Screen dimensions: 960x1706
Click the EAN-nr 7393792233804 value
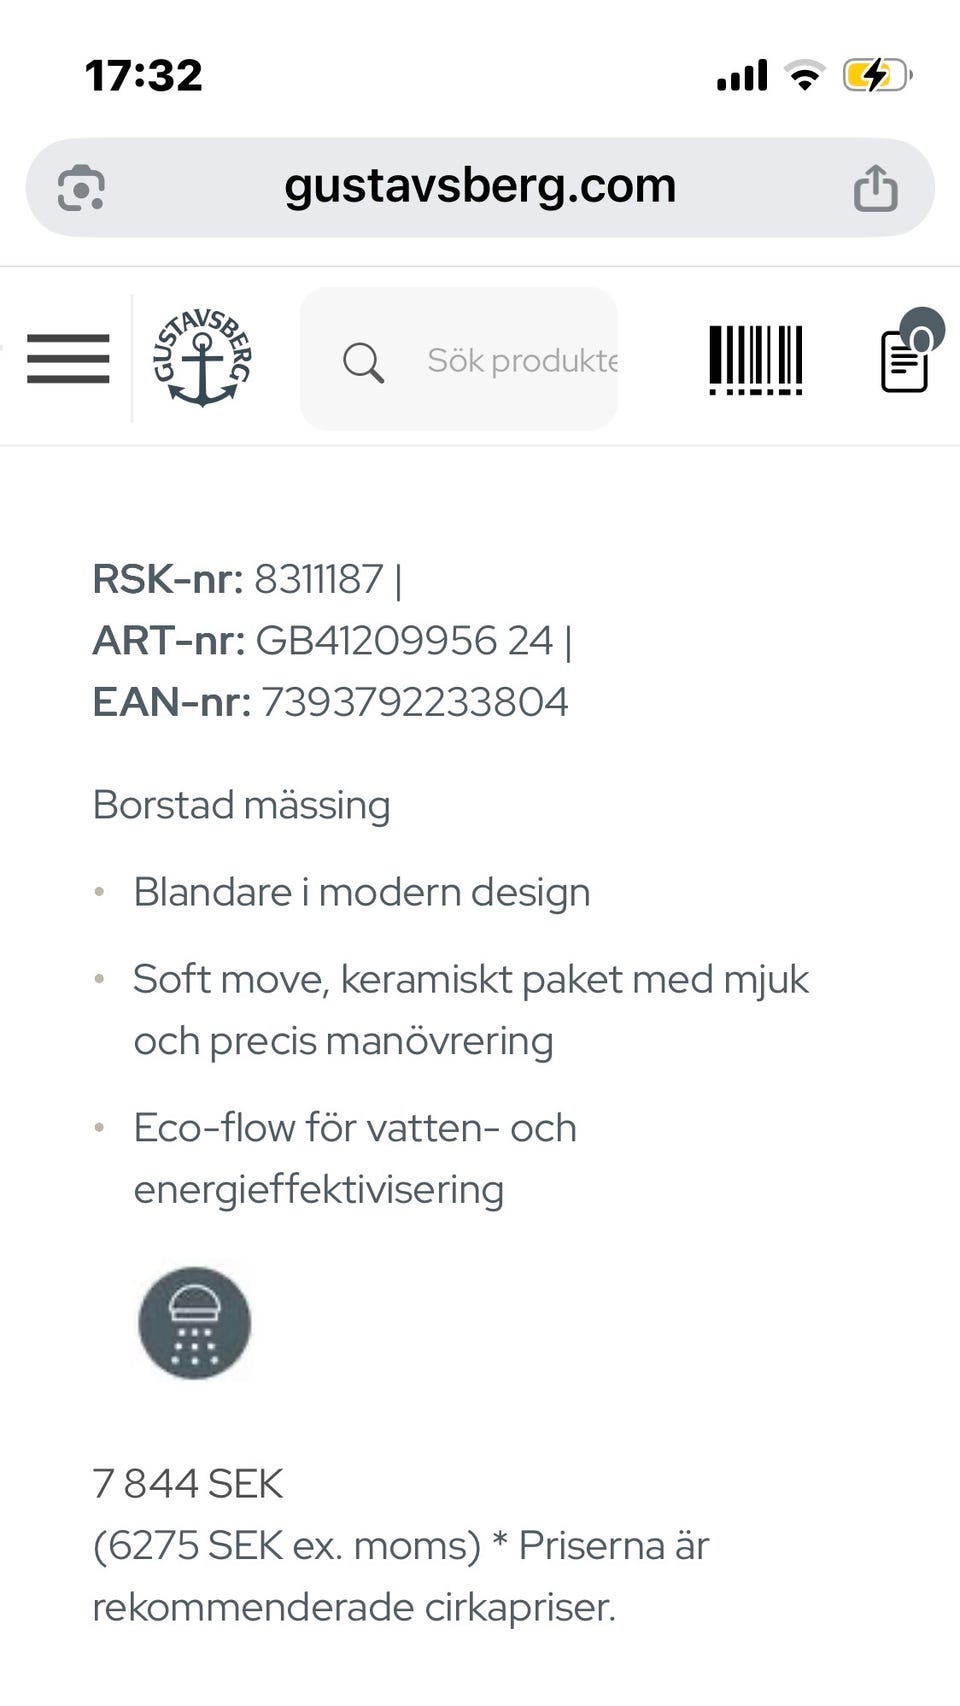click(x=414, y=702)
